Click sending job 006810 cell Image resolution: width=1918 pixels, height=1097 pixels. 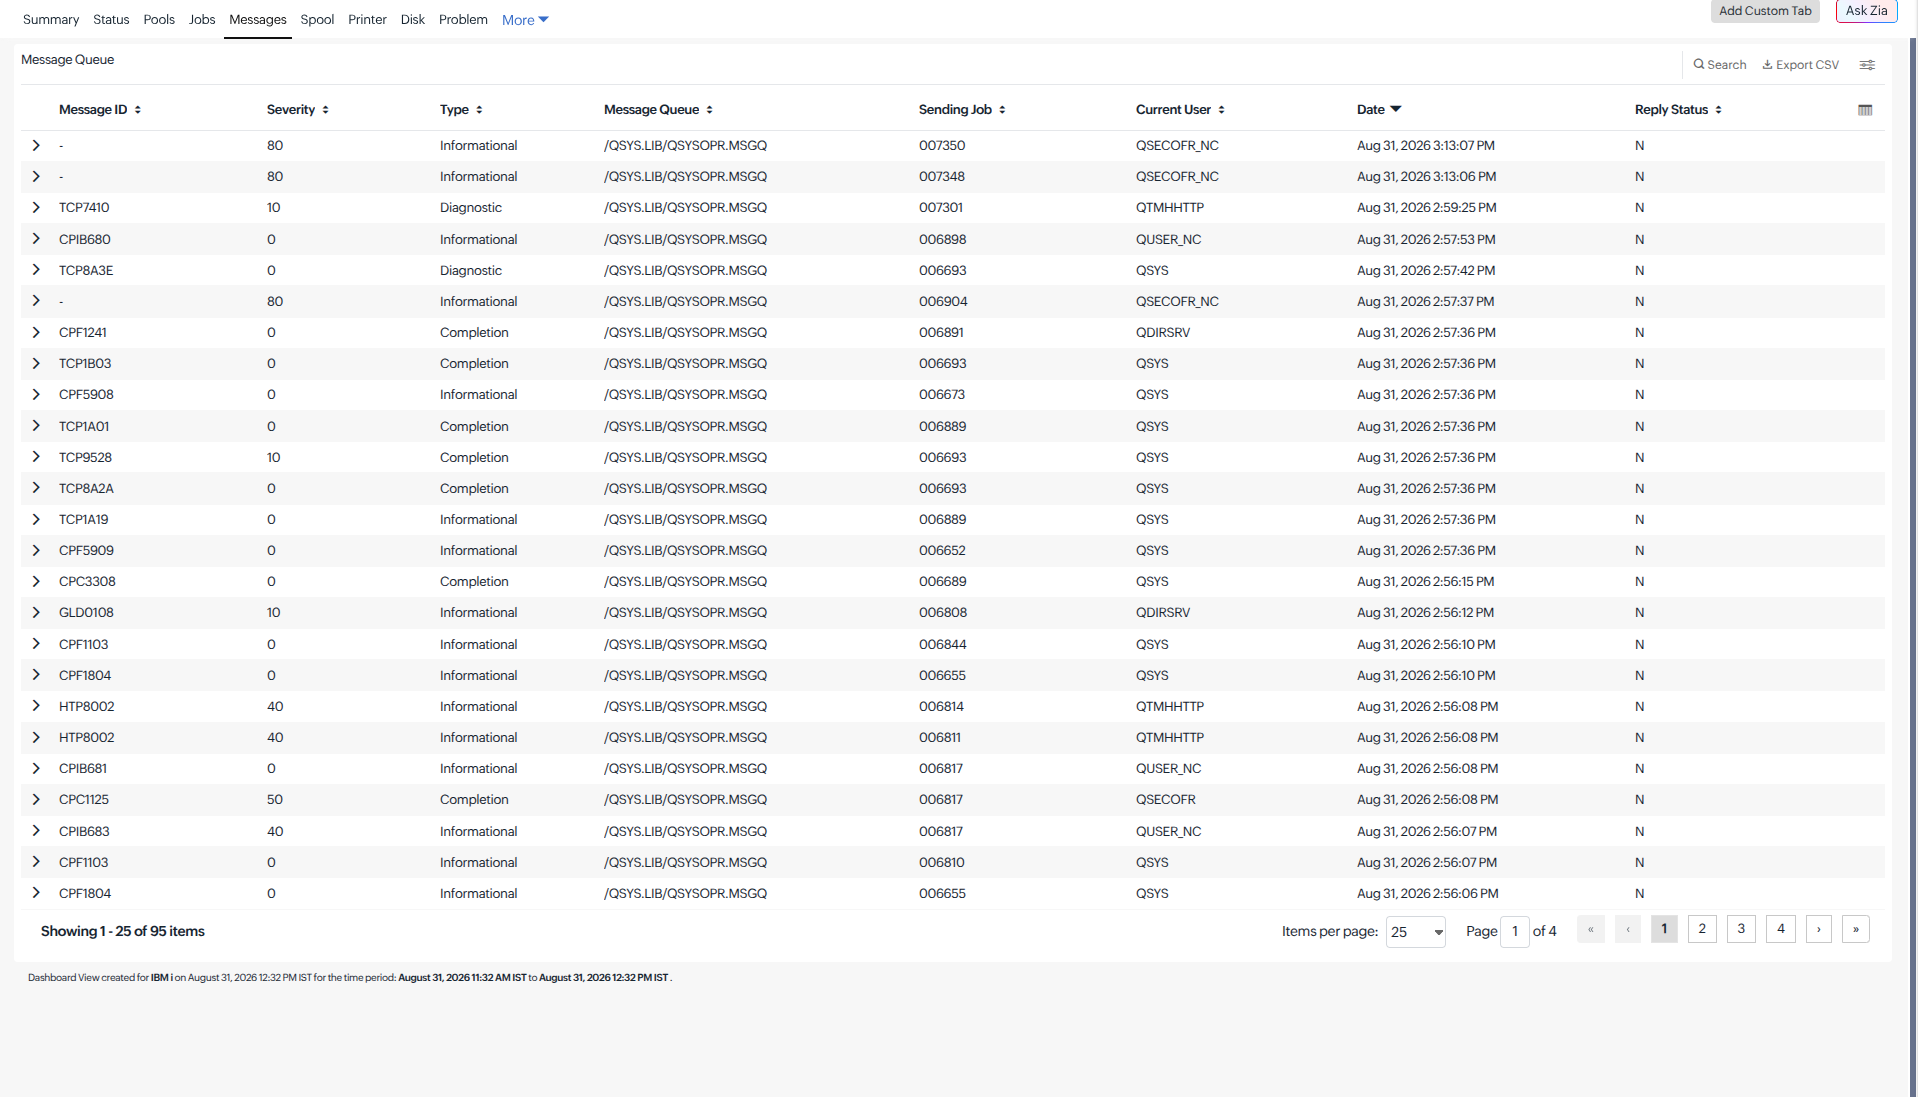pos(942,863)
